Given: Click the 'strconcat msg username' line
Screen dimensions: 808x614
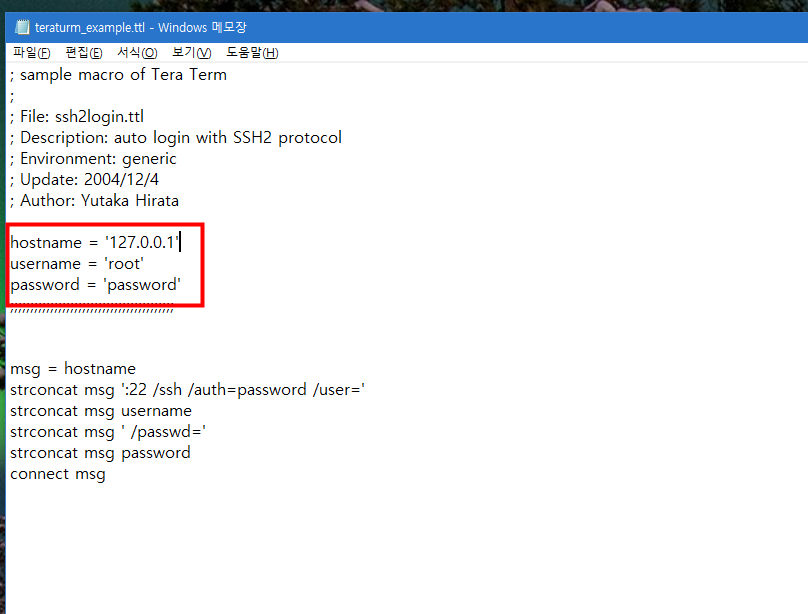Looking at the screenshot, I should click(100, 411).
